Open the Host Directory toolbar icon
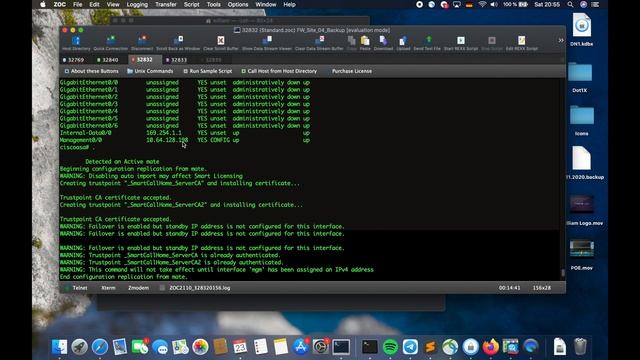This screenshot has height=360, width=640. tap(76, 43)
